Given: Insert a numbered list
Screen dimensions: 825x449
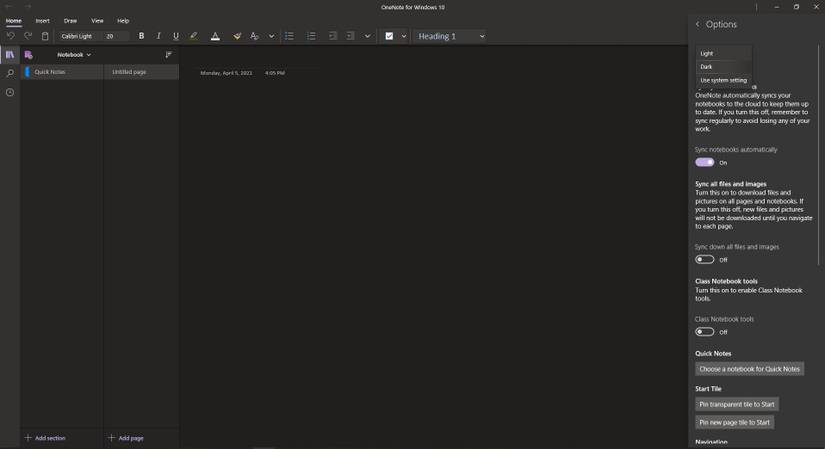Looking at the screenshot, I should pyautogui.click(x=311, y=36).
